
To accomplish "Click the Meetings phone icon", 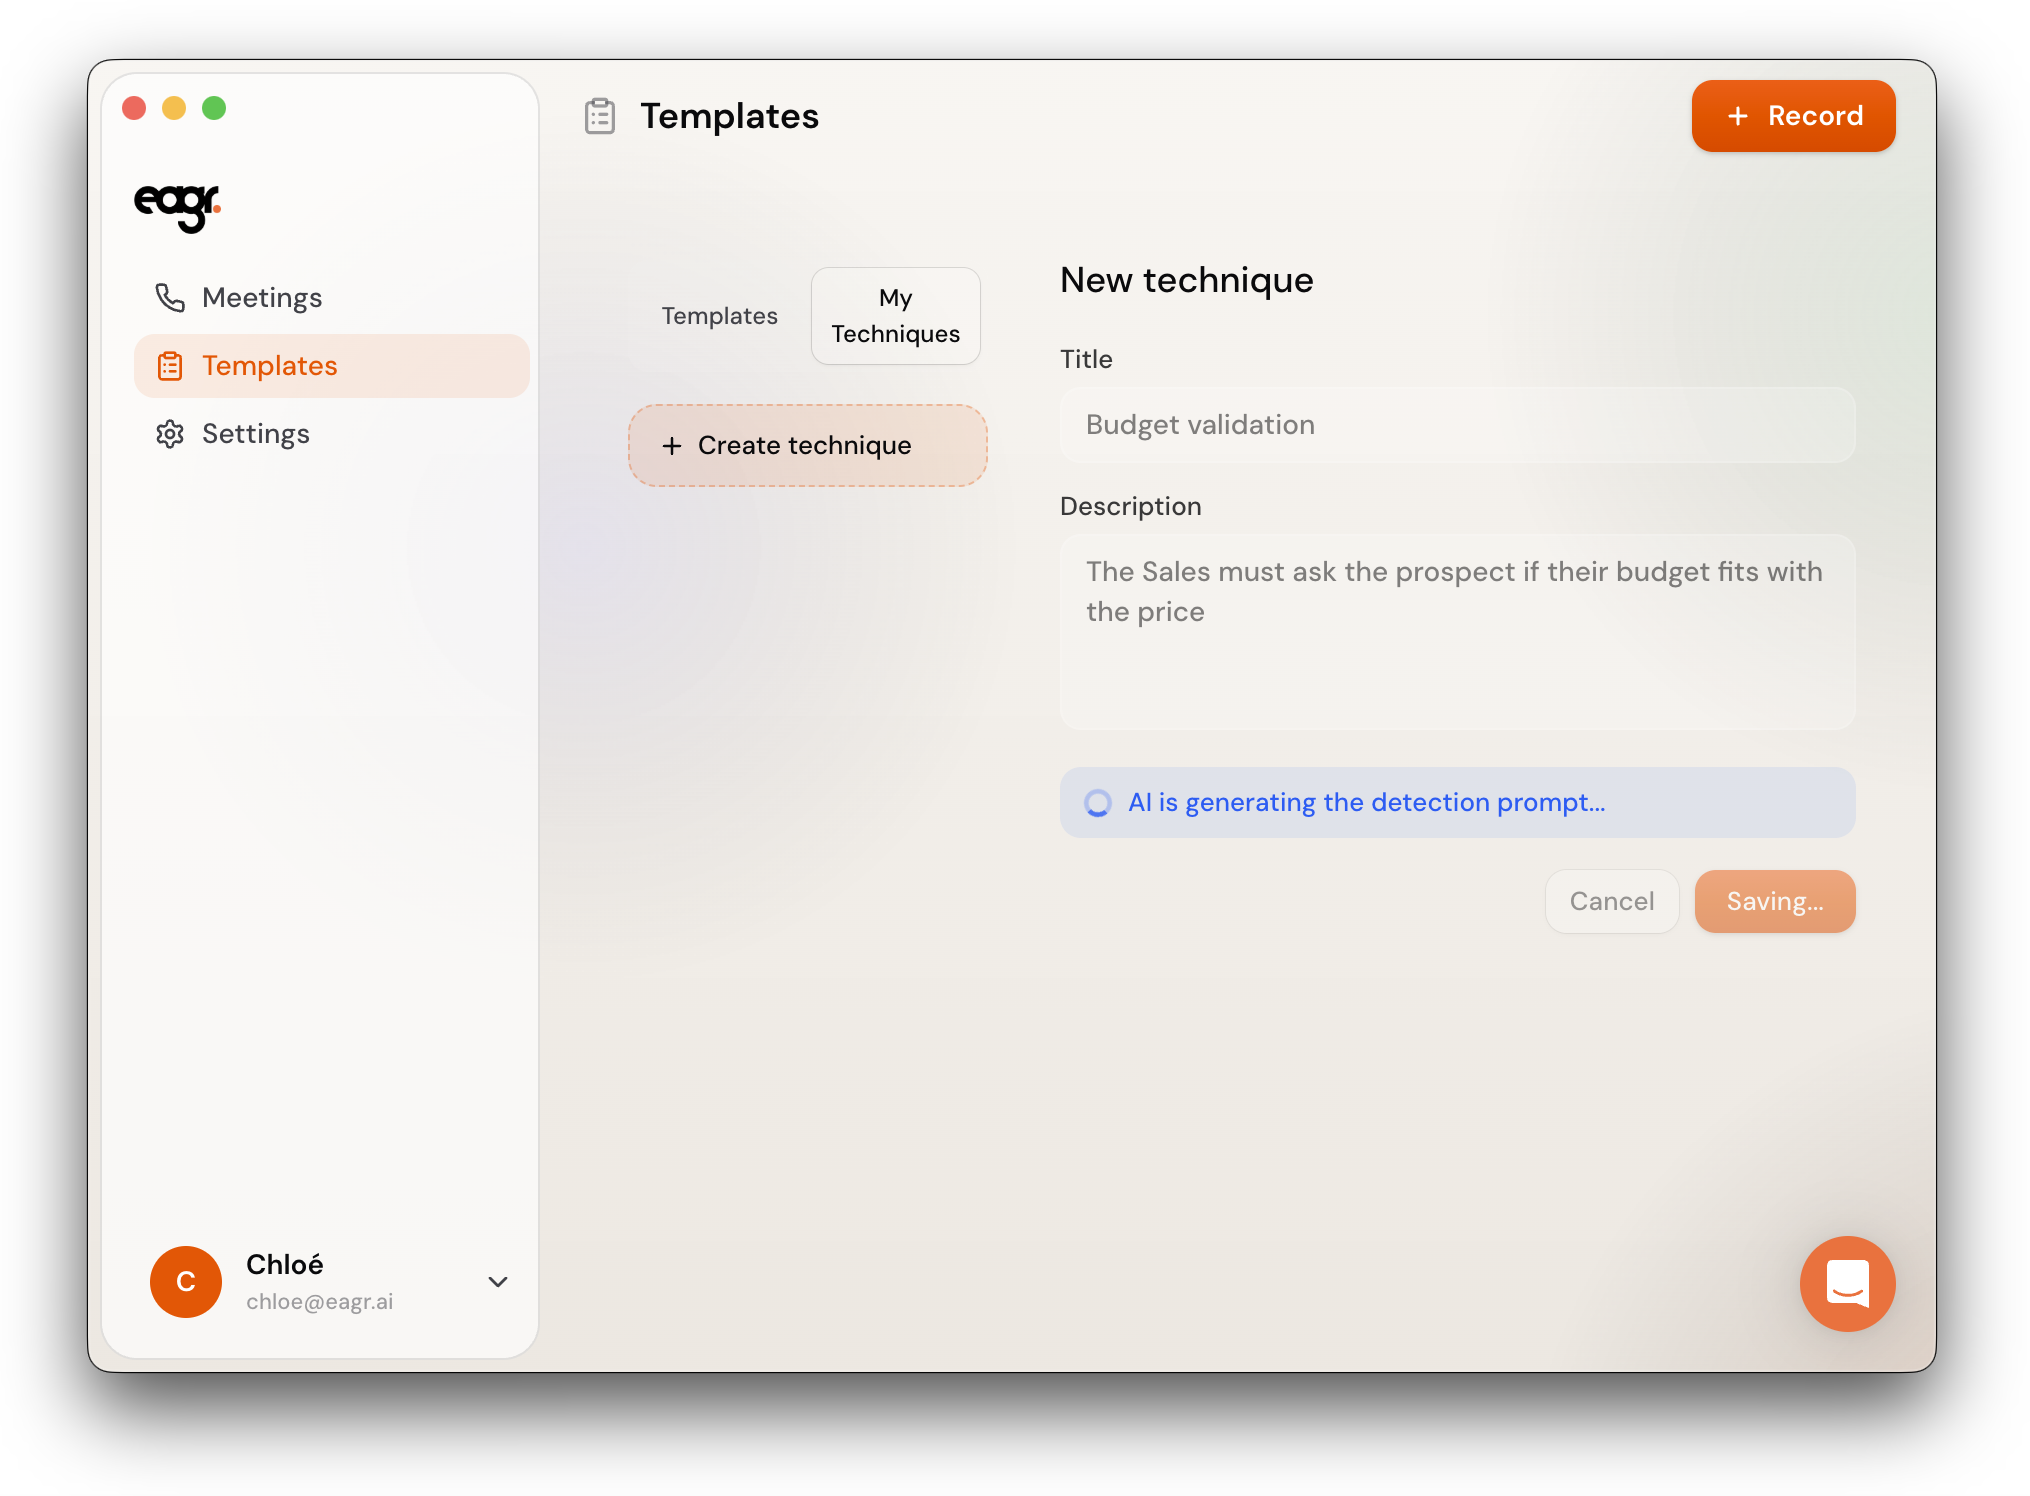I will pyautogui.click(x=169, y=298).
